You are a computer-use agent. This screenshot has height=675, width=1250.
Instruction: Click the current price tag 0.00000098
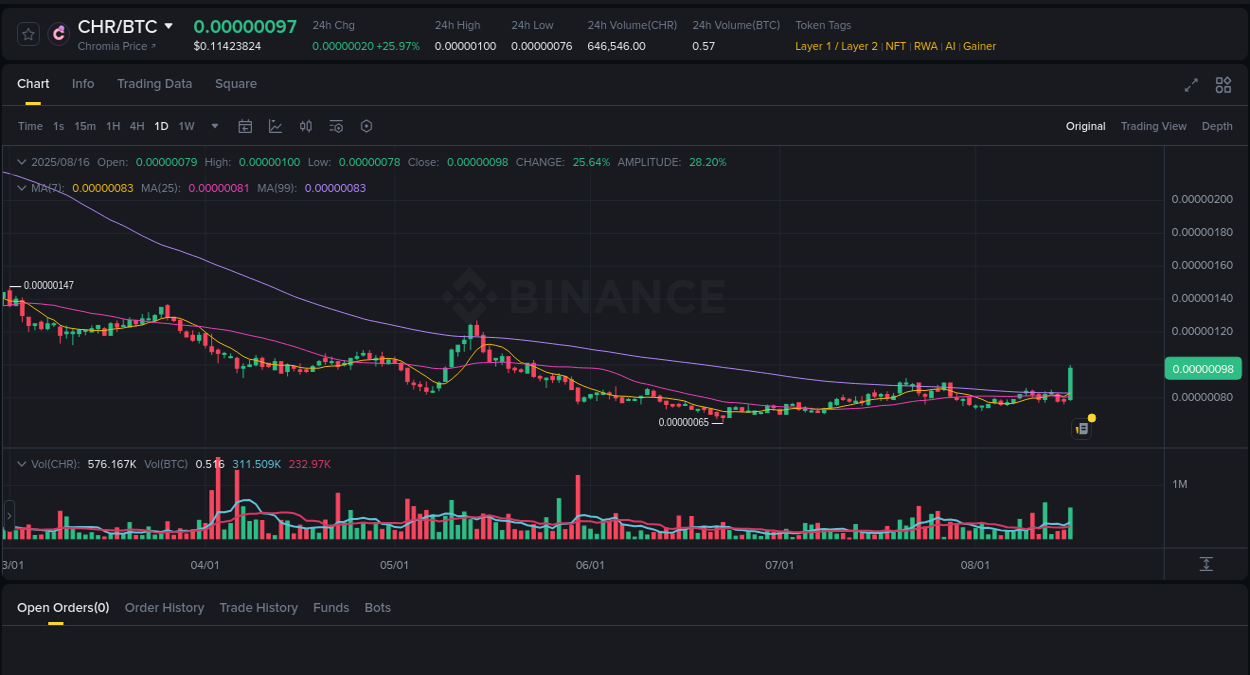pyautogui.click(x=1203, y=369)
